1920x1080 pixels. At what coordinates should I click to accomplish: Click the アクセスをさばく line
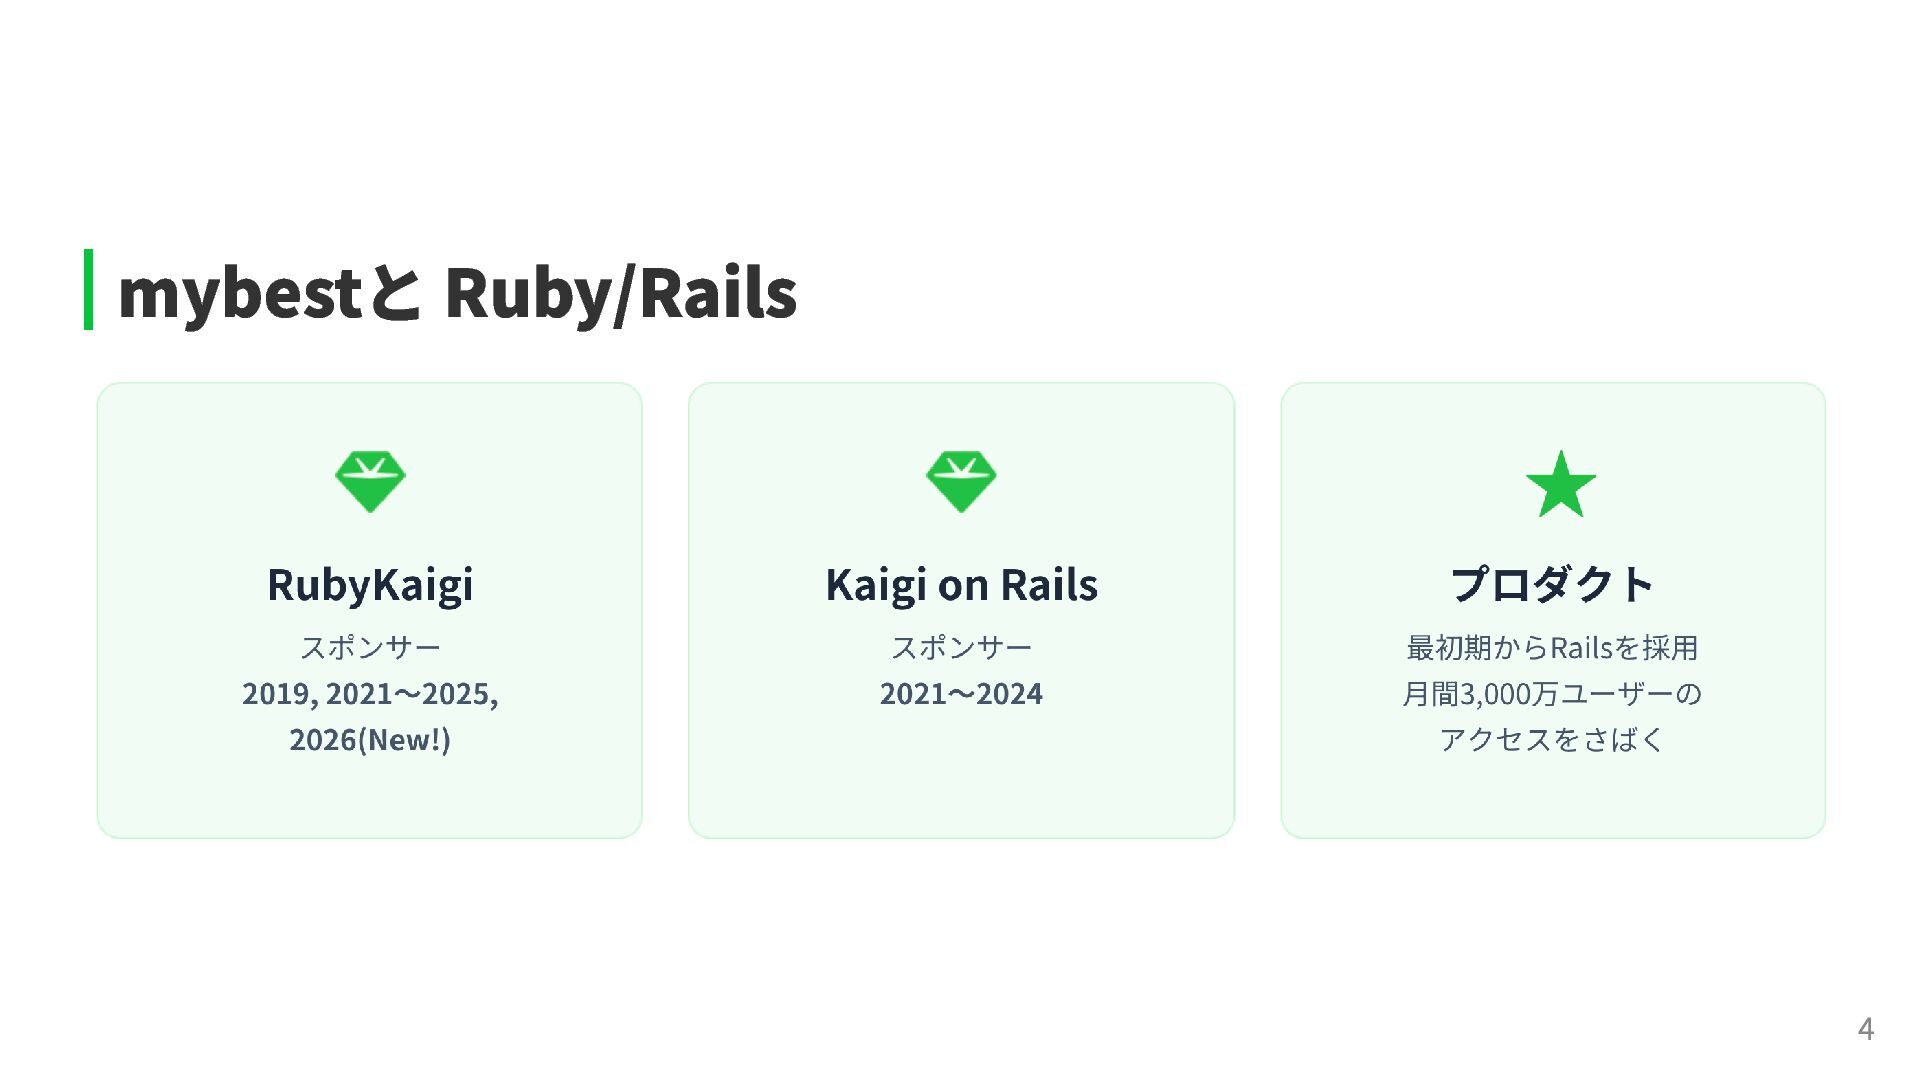[x=1553, y=740]
